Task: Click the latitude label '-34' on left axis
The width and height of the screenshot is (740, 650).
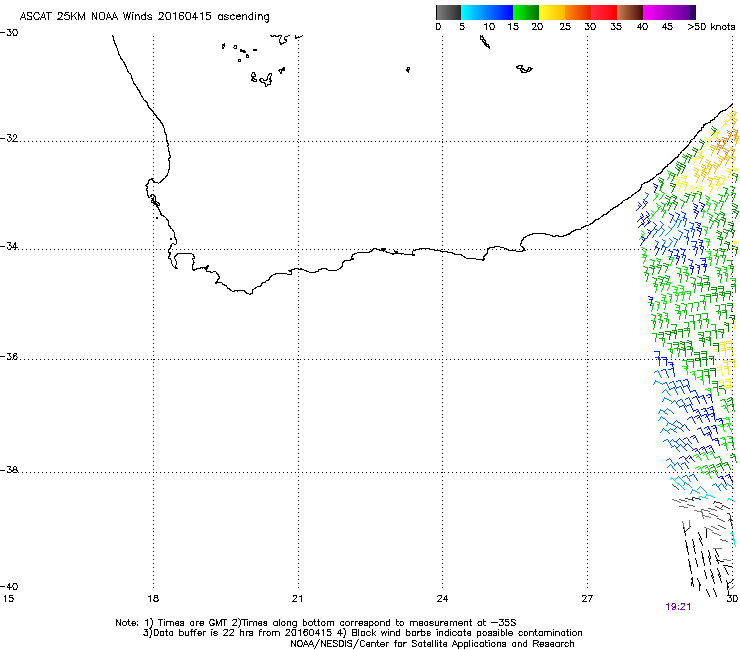Action: click(9, 246)
